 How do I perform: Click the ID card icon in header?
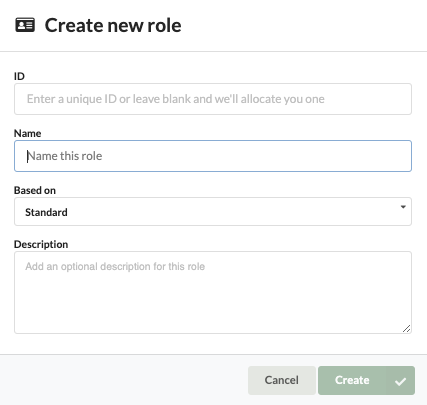coord(25,25)
